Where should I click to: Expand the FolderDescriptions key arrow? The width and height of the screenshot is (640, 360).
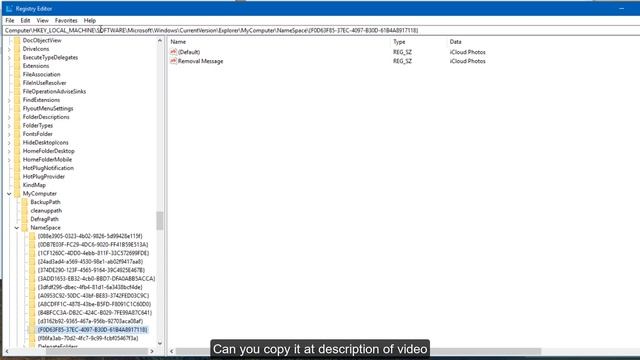(9, 117)
